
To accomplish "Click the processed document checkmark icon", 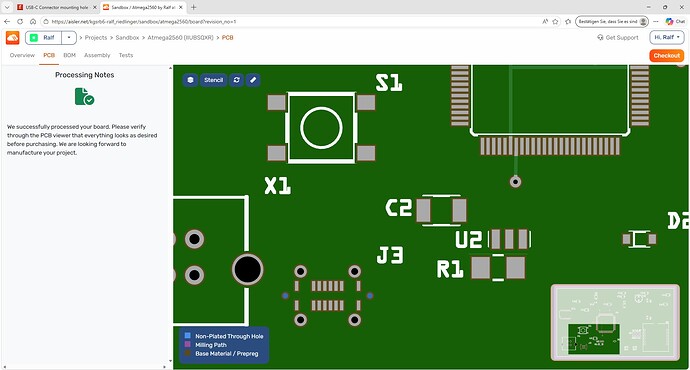I will (x=84, y=96).
